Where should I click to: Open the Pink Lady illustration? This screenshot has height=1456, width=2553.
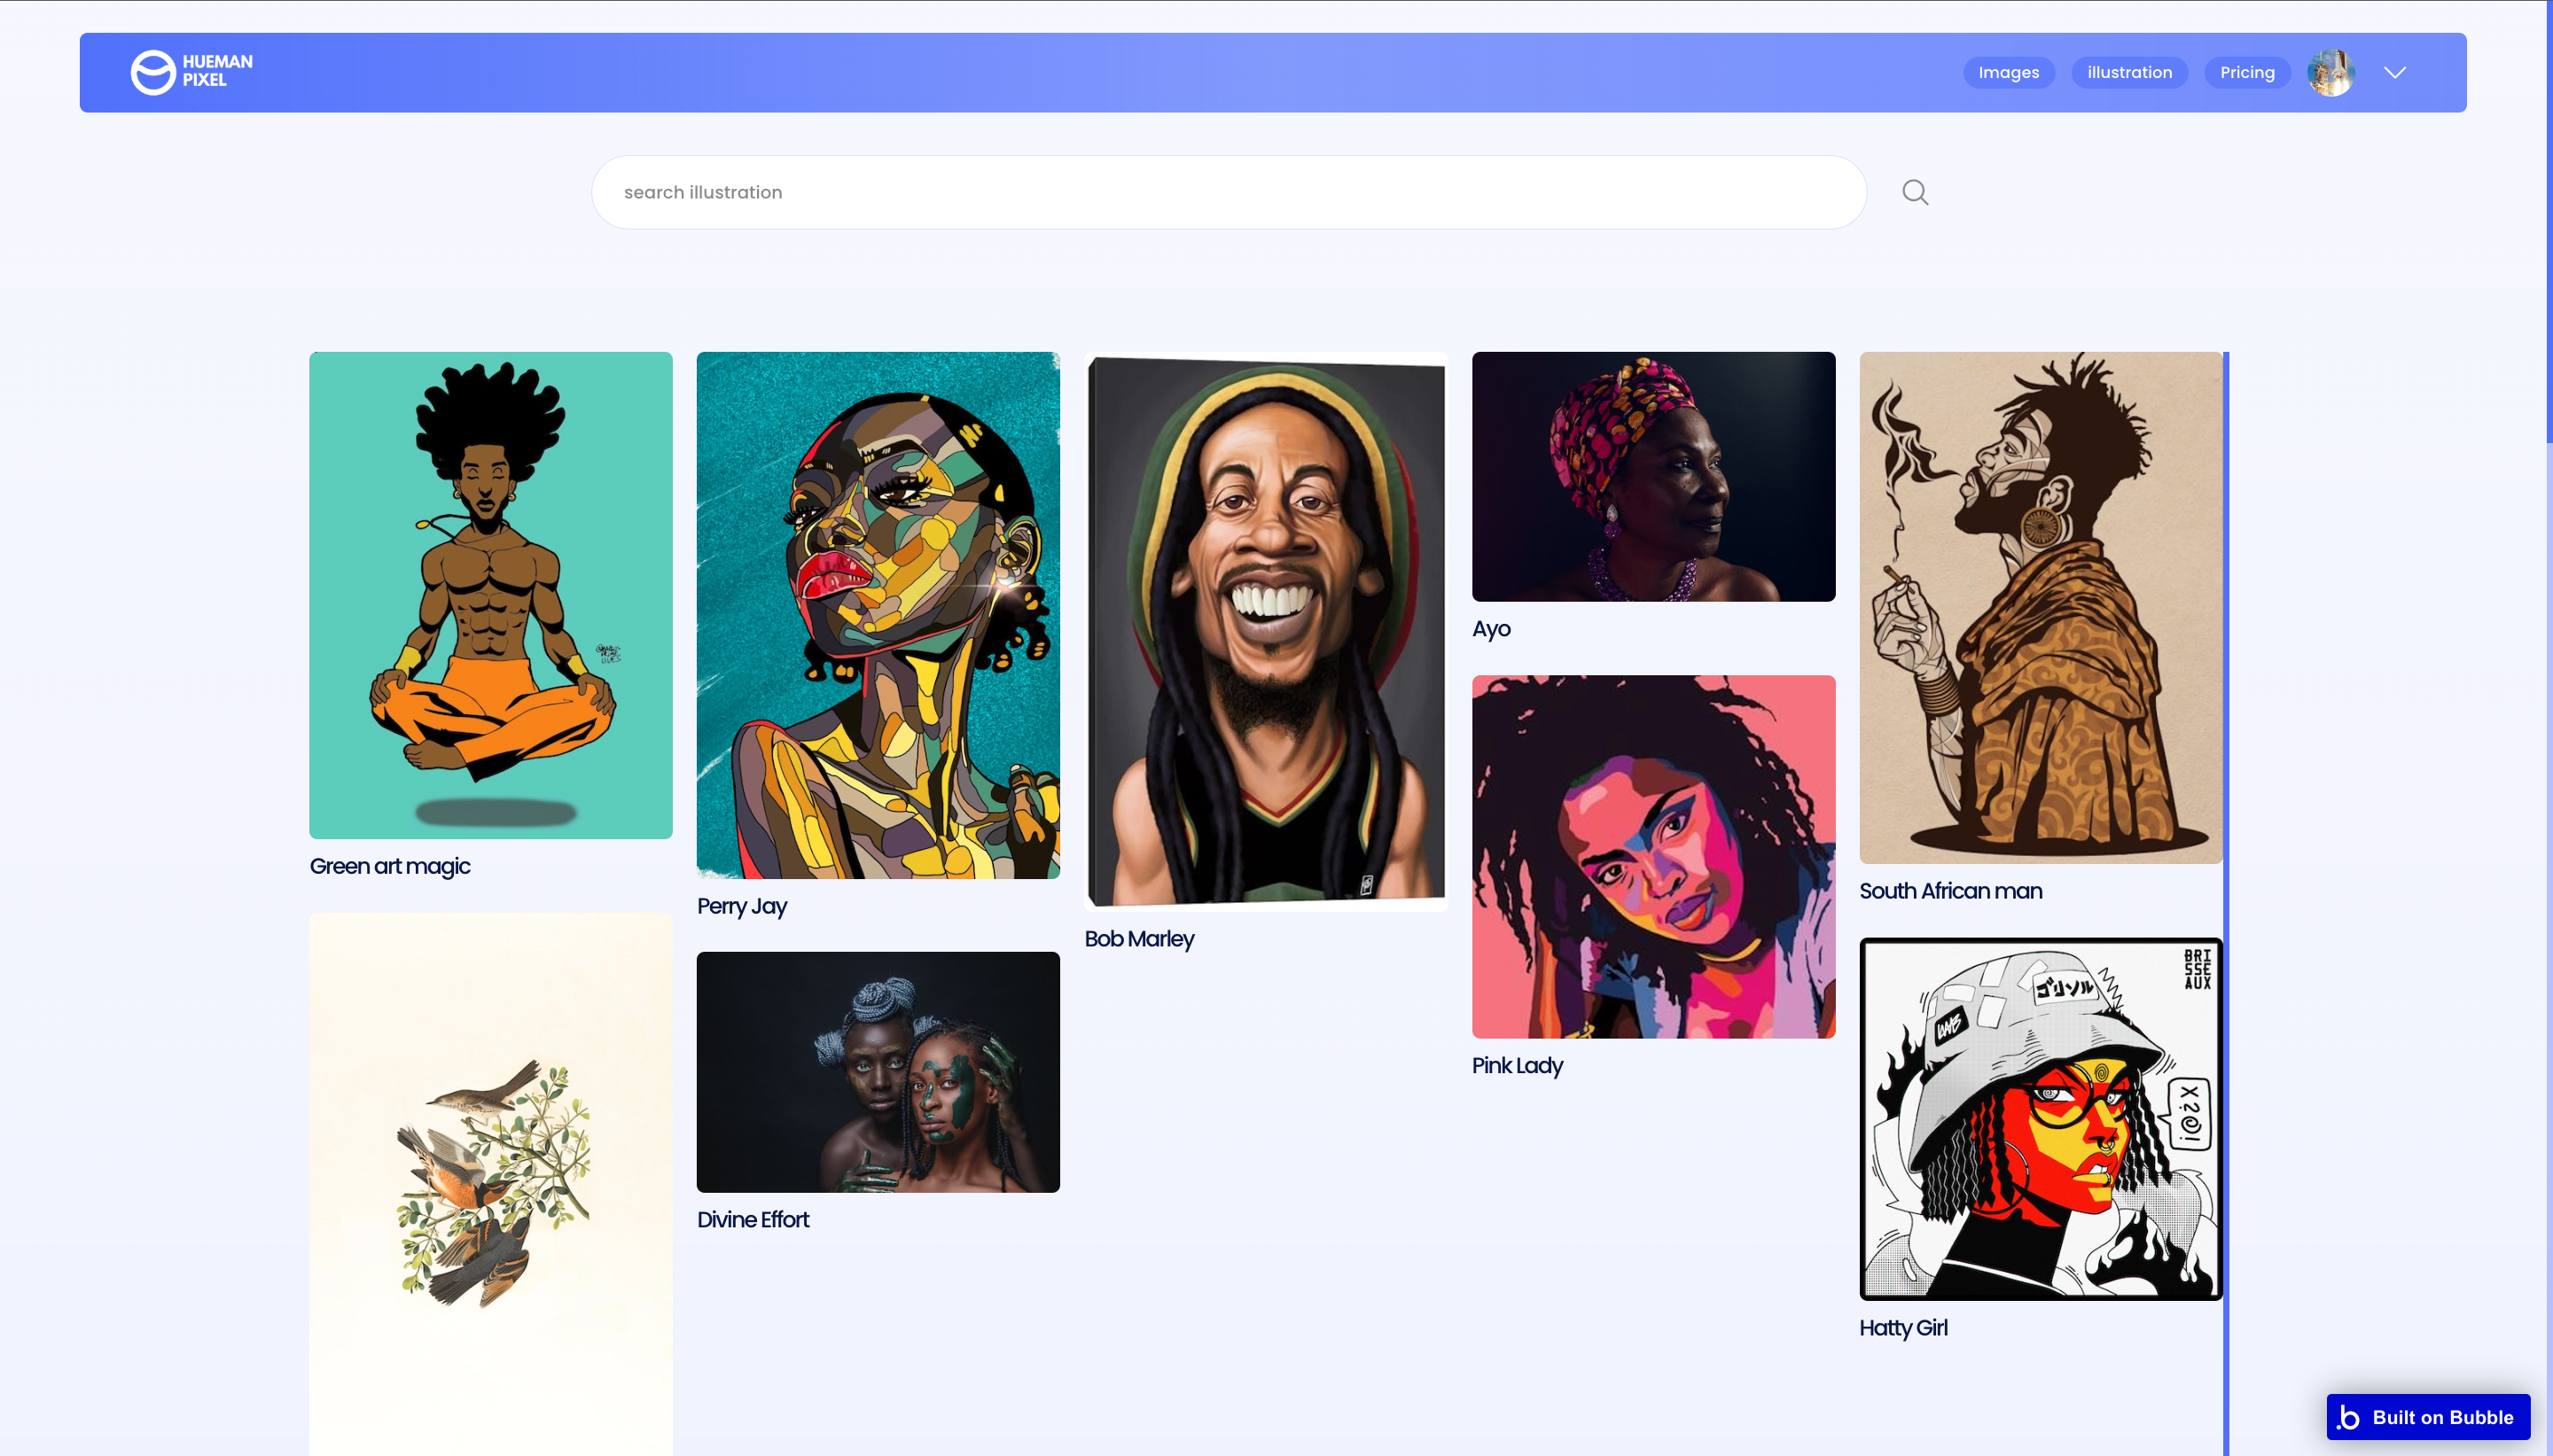coord(1653,857)
